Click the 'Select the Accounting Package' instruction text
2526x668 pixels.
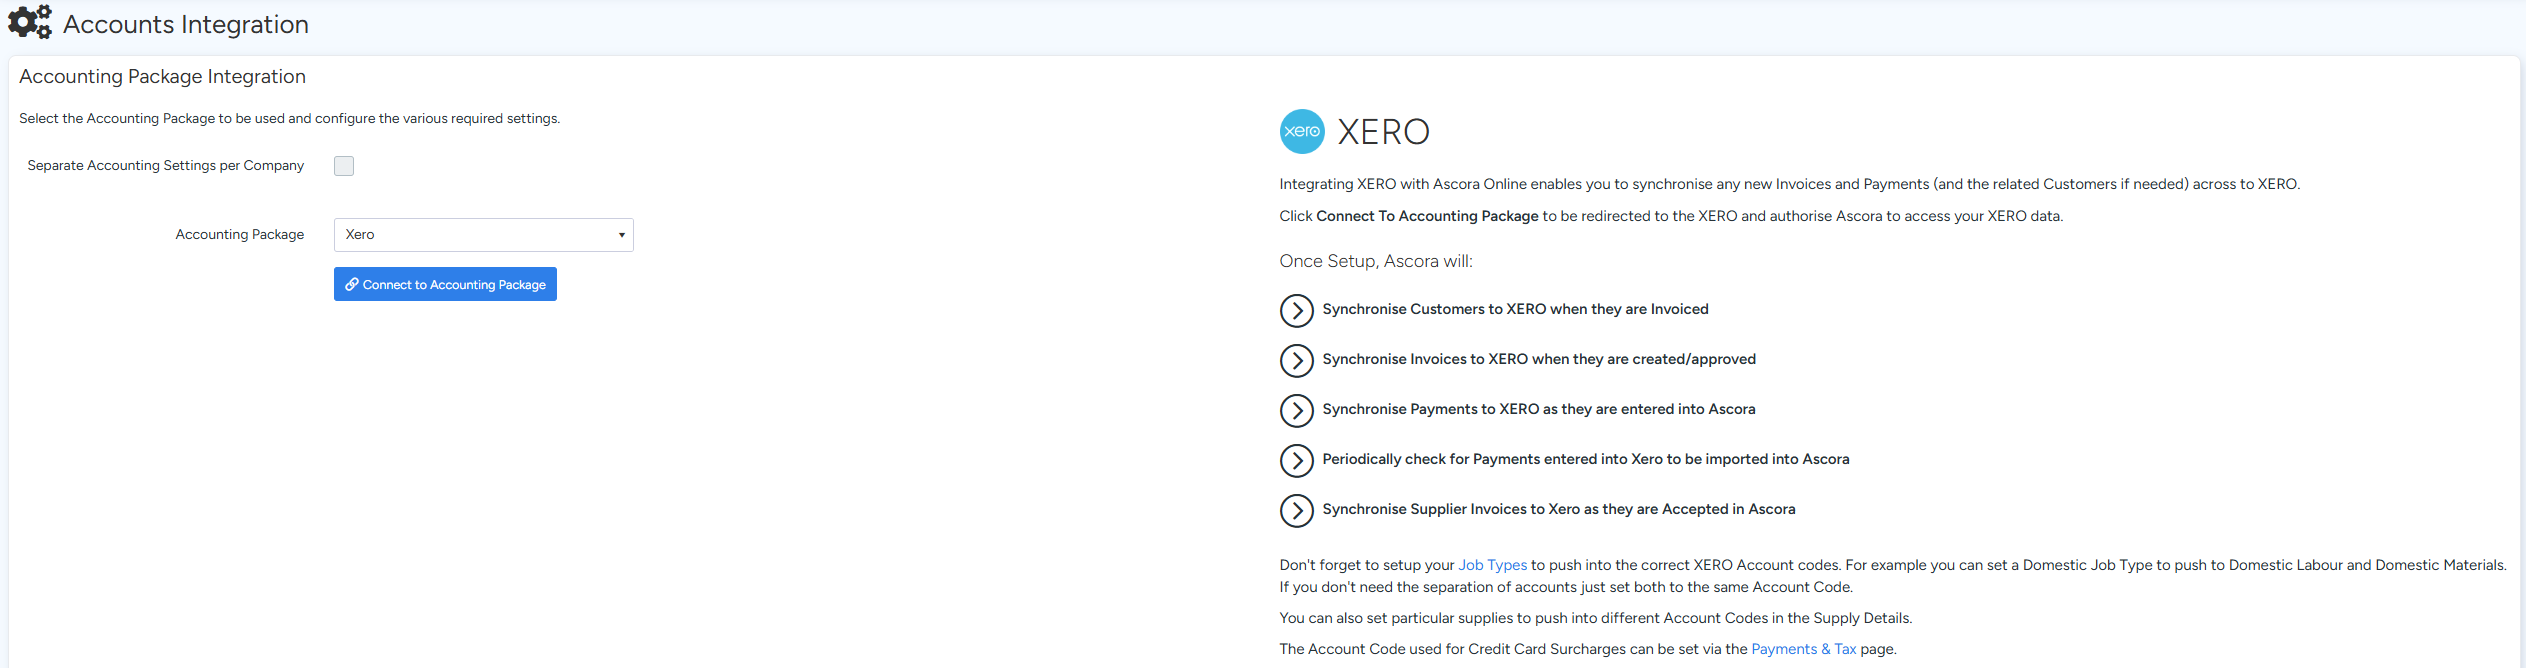(x=289, y=119)
